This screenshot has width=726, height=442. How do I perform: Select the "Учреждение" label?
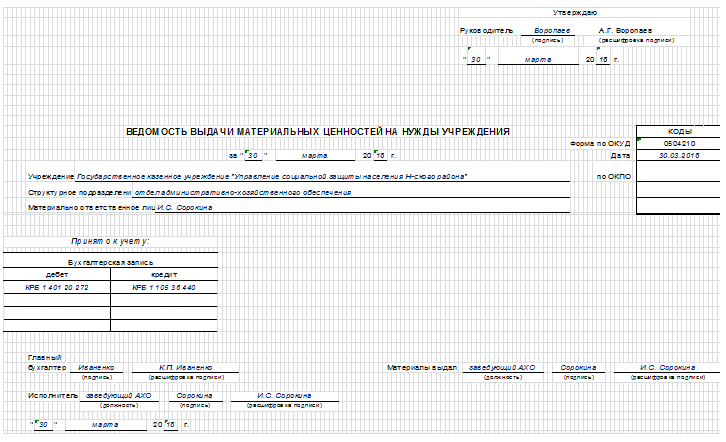[51, 176]
